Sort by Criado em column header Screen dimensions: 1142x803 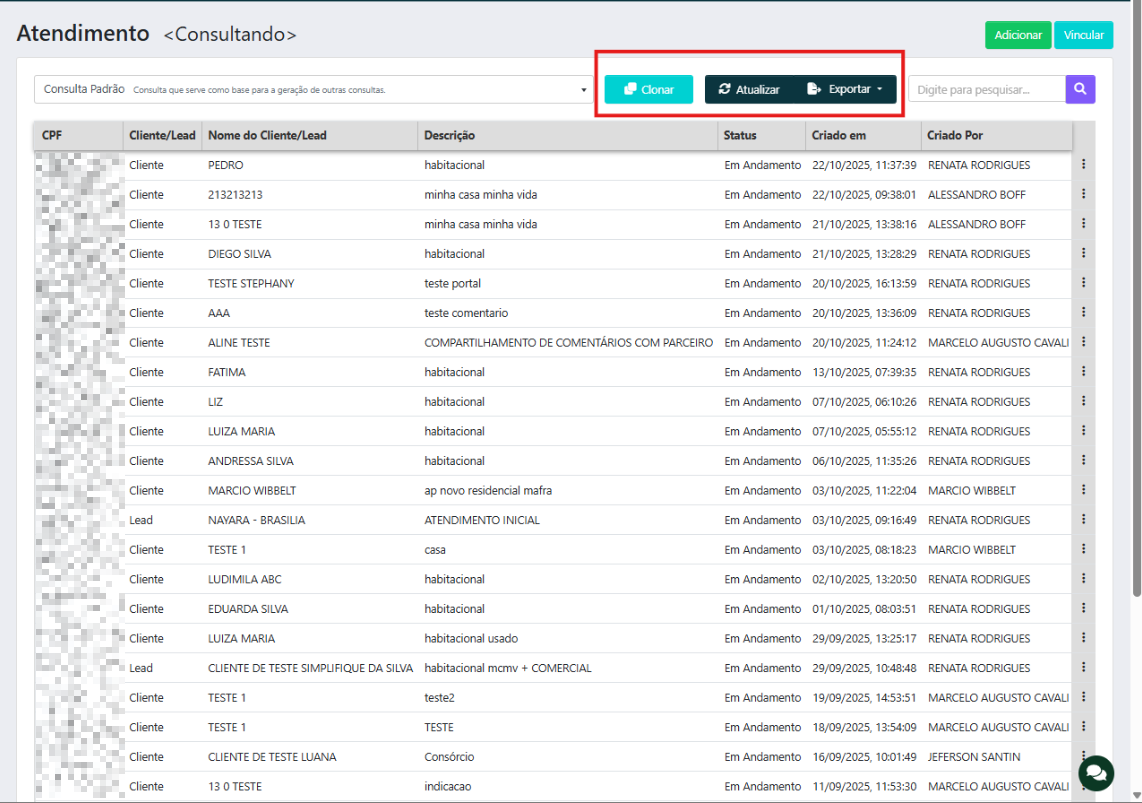[839, 135]
